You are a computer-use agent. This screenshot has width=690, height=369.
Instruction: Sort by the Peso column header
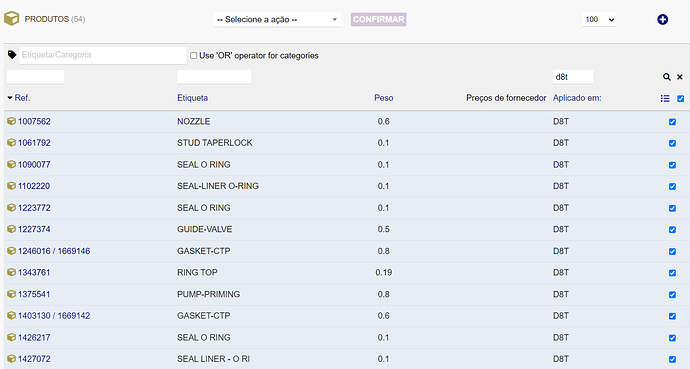point(384,98)
